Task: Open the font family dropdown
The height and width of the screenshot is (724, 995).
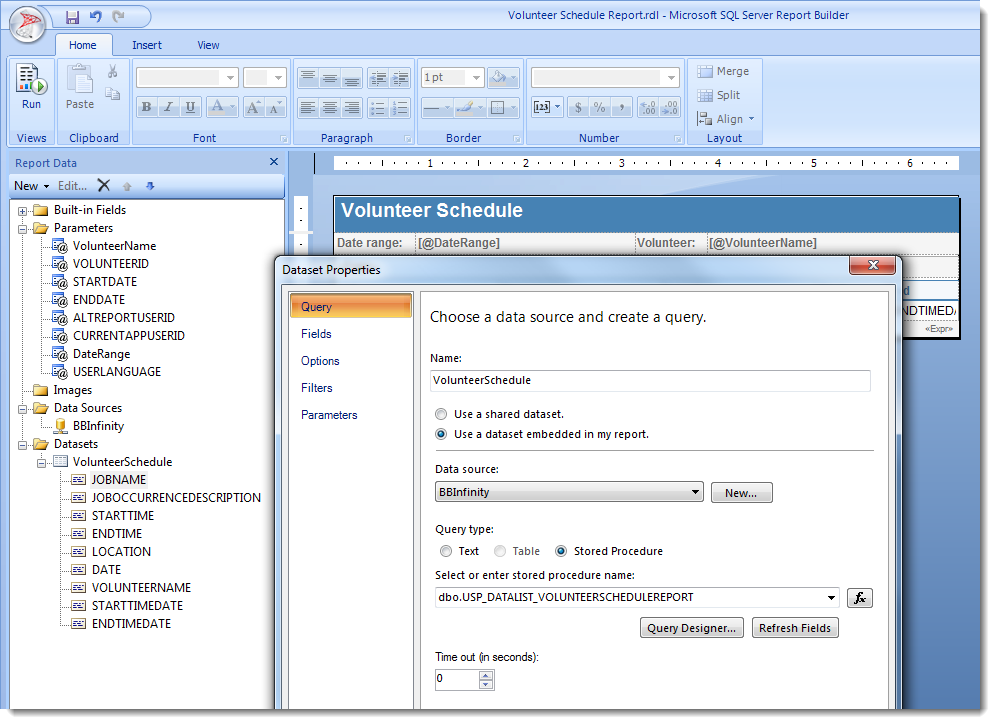Action: pyautogui.click(x=230, y=78)
